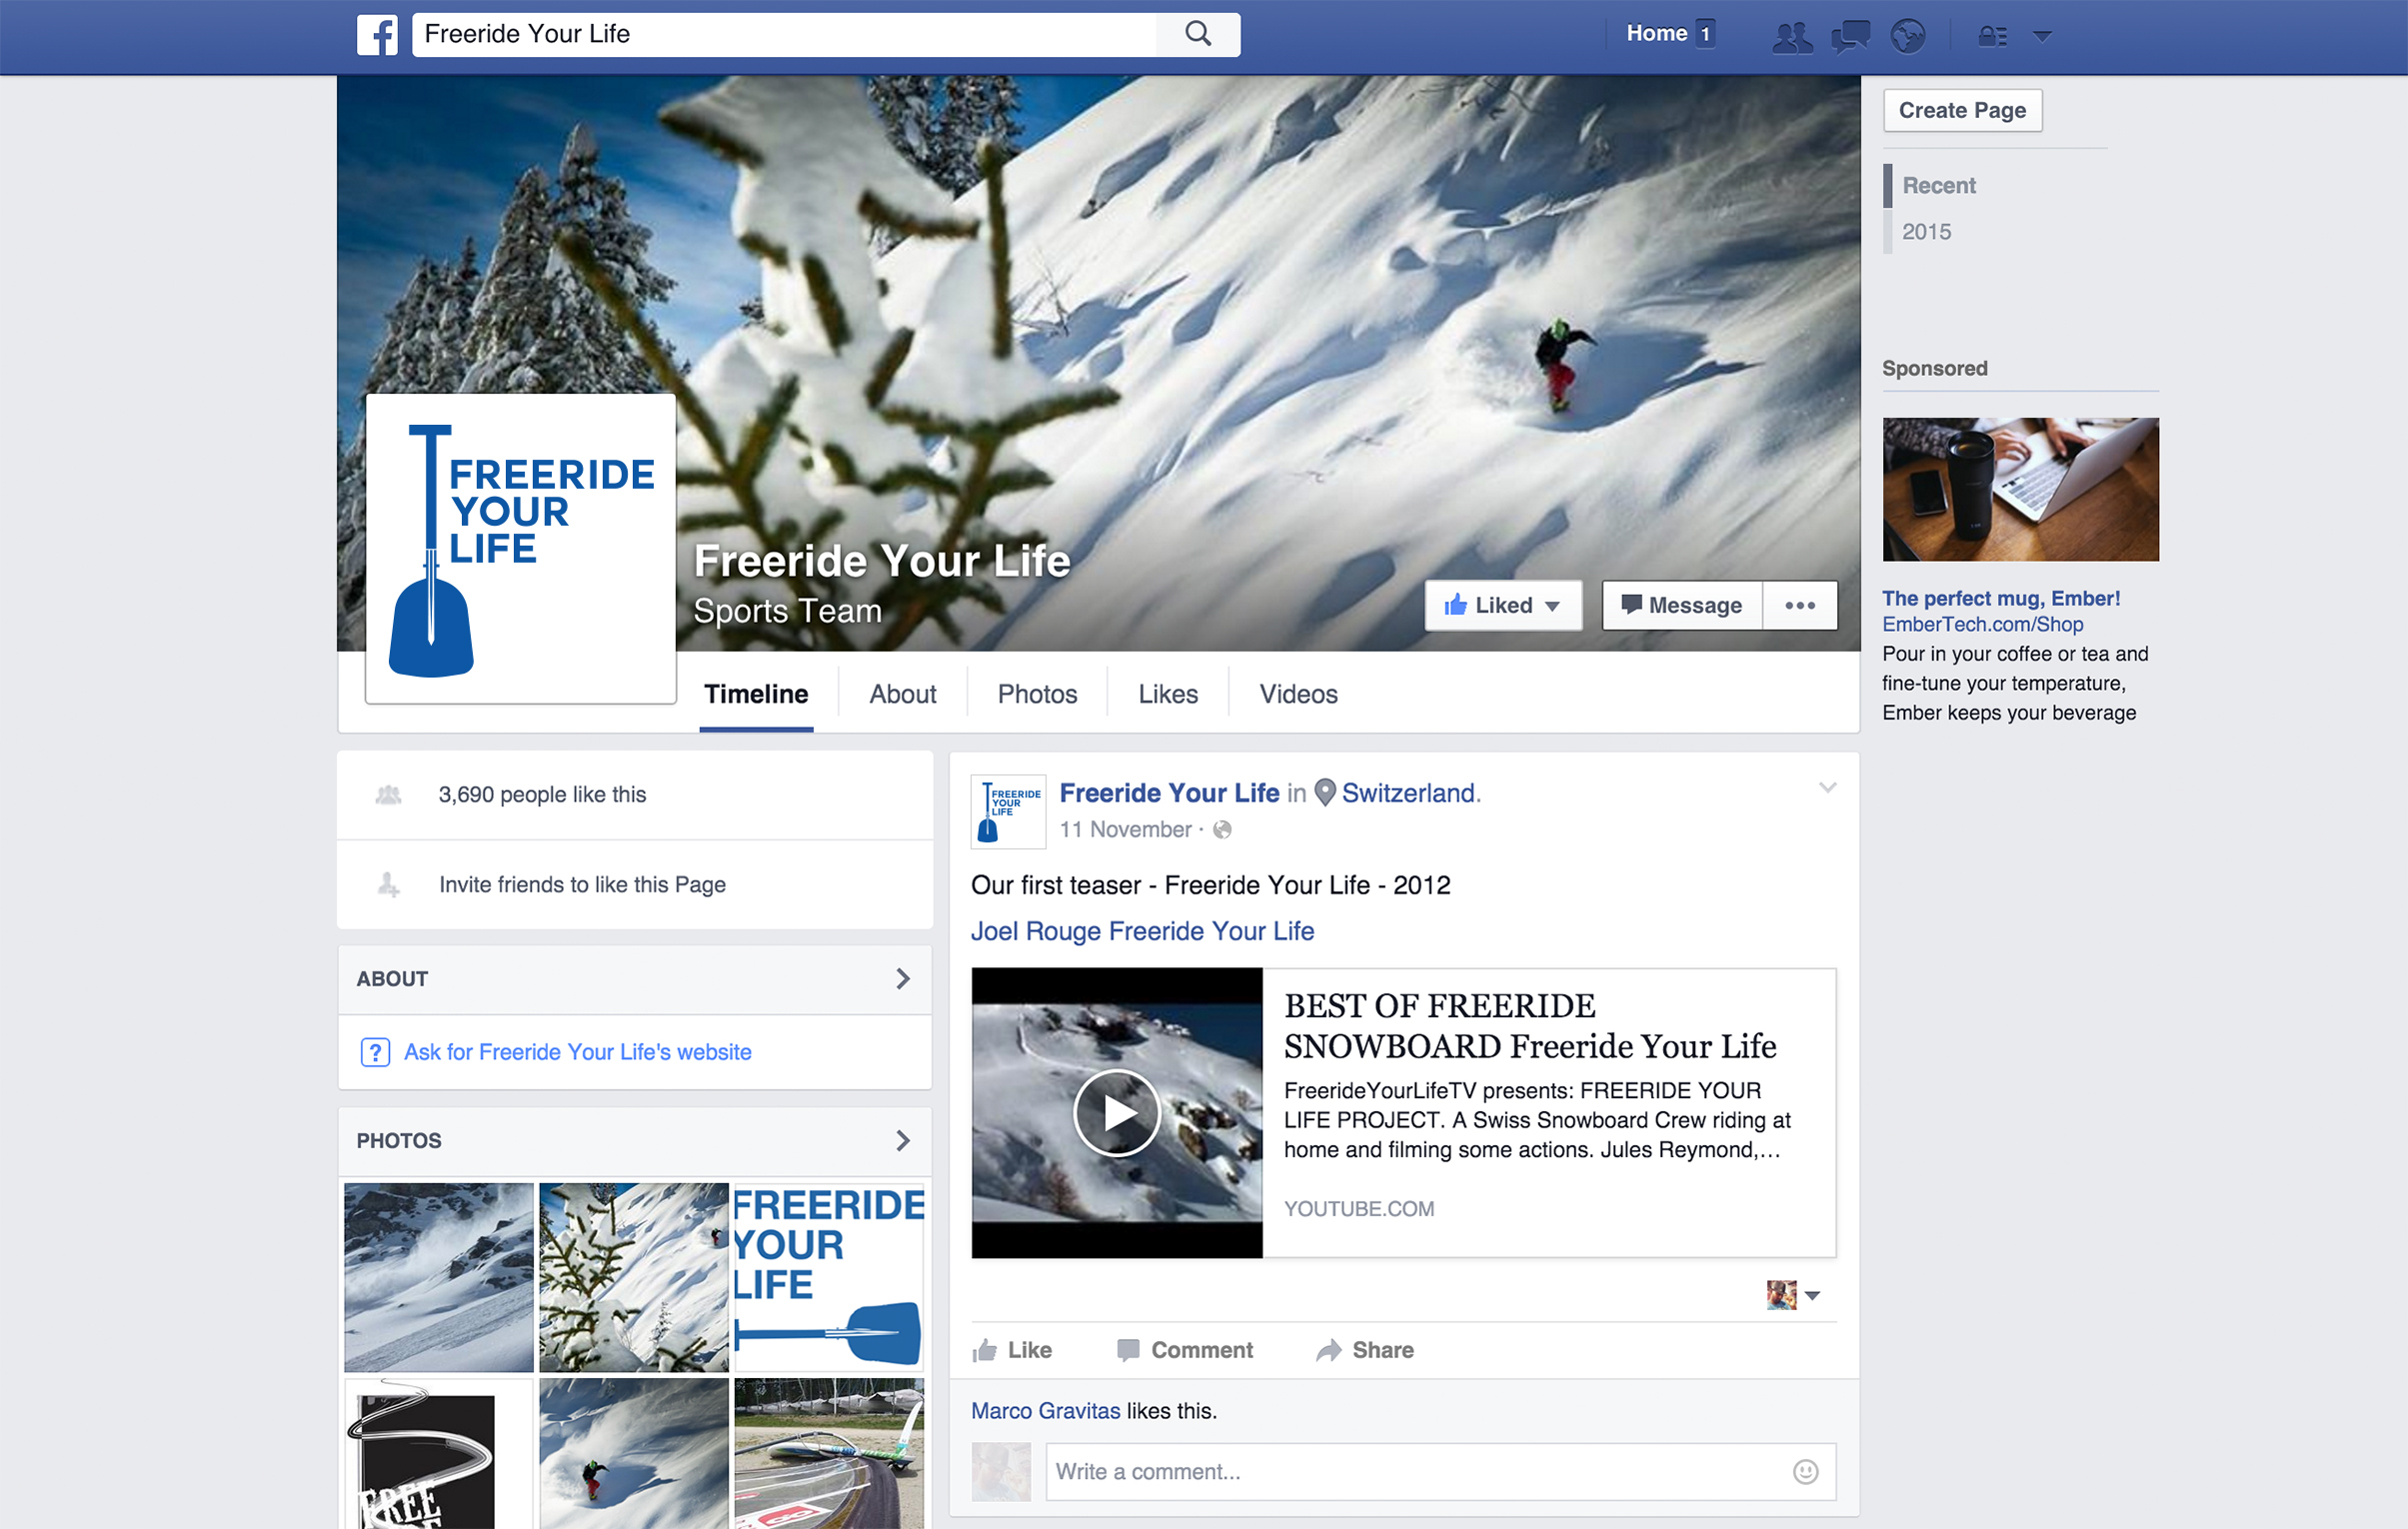Open the account menu dropdown arrow
Image resolution: width=2408 pixels, height=1529 pixels.
[x=2042, y=37]
